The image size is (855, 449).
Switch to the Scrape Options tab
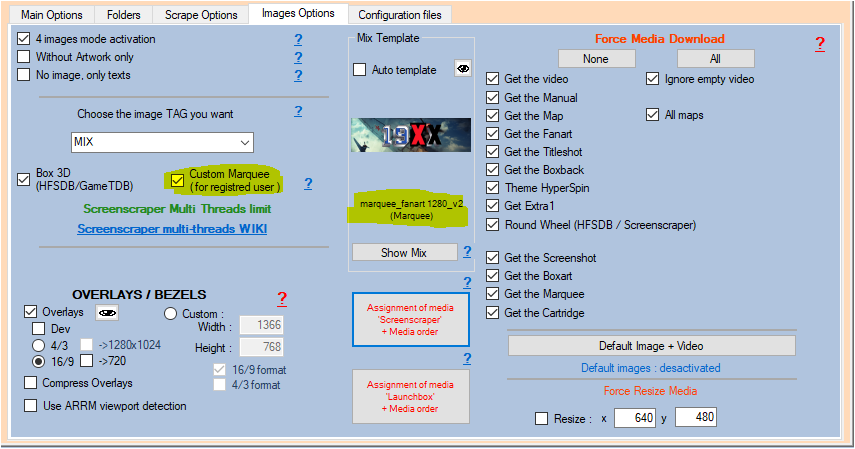(199, 15)
